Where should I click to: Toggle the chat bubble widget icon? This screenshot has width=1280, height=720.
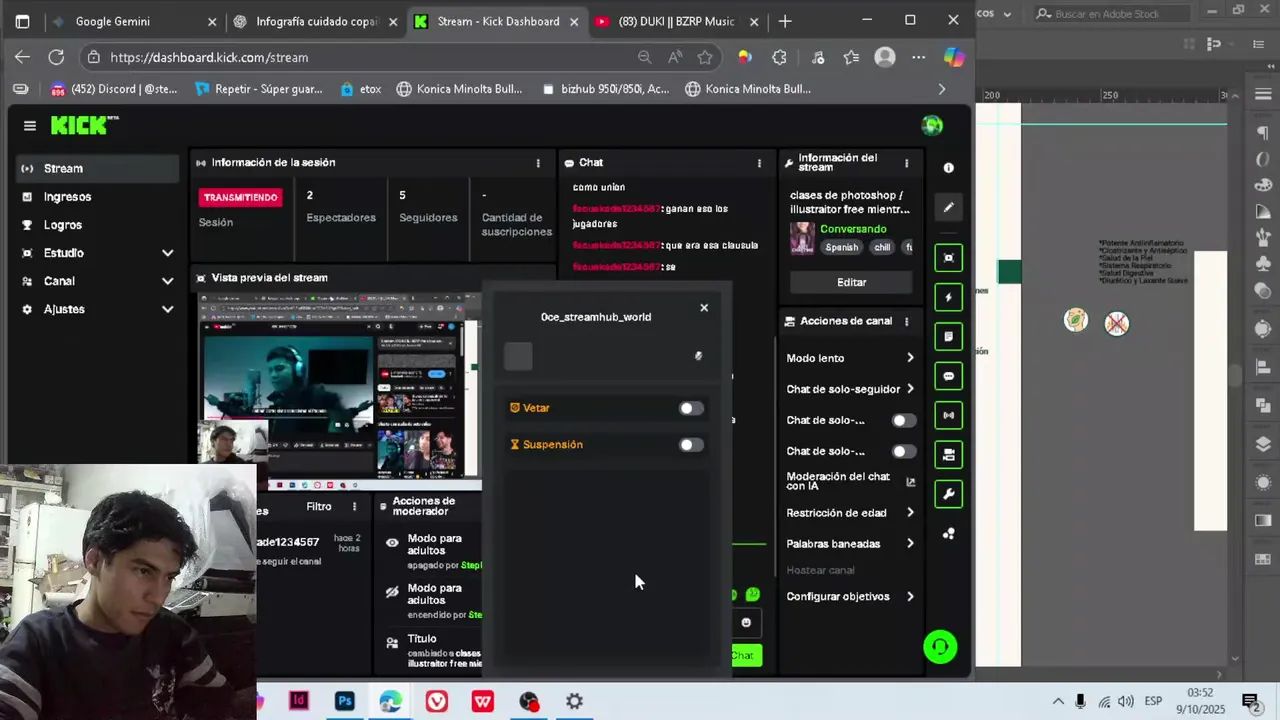[x=948, y=376]
